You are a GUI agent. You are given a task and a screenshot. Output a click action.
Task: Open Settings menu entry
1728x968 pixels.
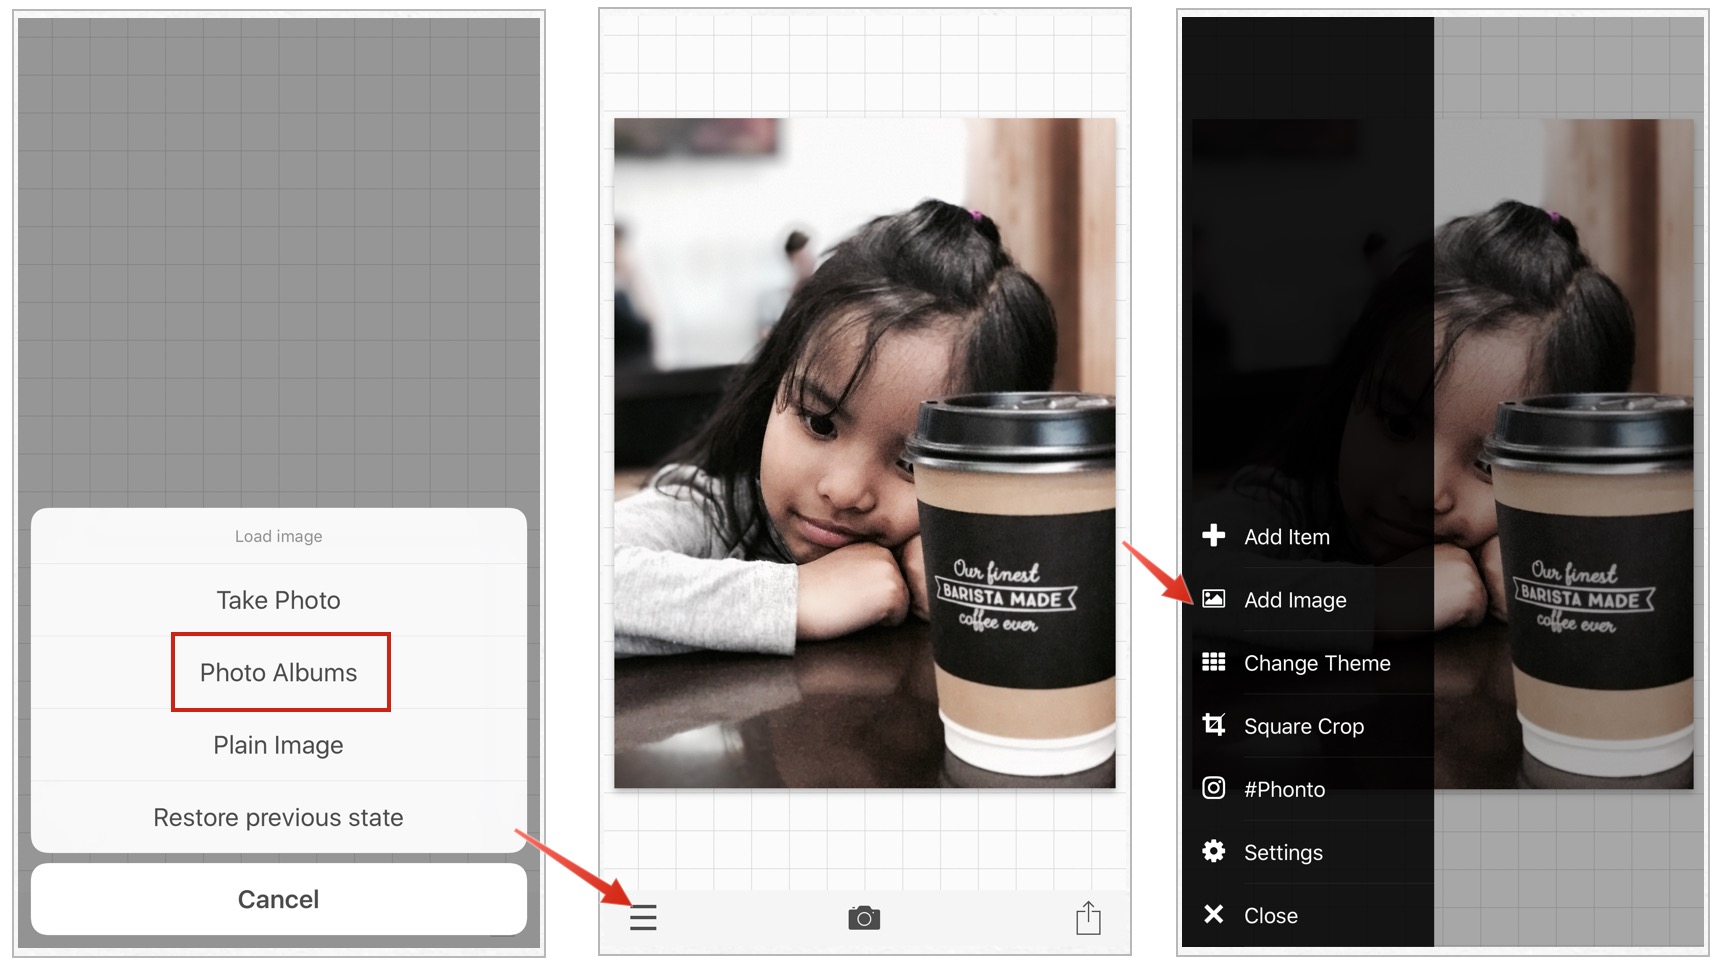click(x=1308, y=852)
